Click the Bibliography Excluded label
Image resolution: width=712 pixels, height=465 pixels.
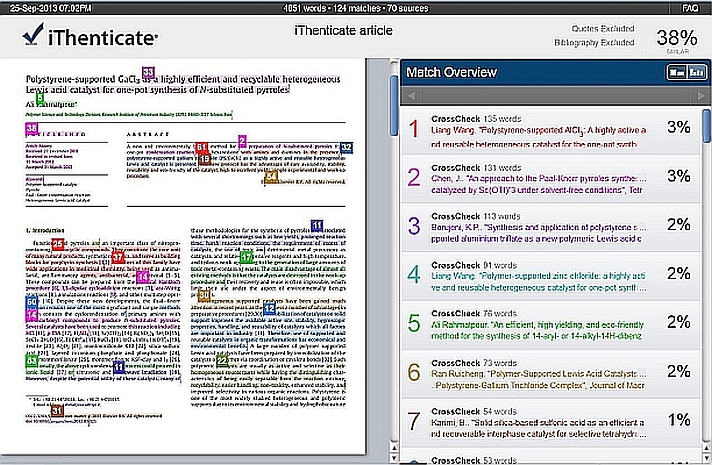coord(594,43)
